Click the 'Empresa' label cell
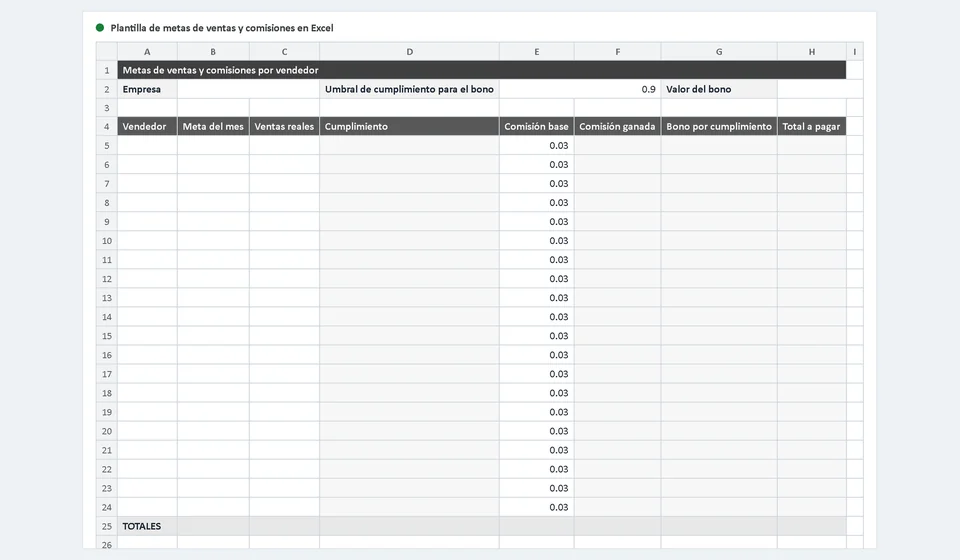Screen dimensions: 960x560 pyautogui.click(x=147, y=89)
